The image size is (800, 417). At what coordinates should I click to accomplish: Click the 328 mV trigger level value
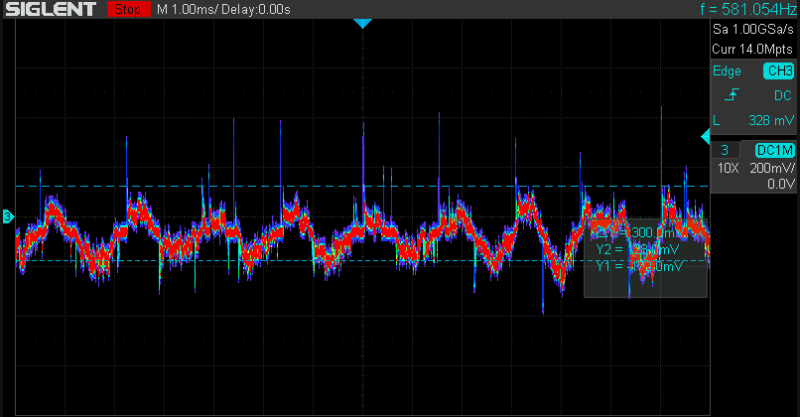(x=770, y=120)
